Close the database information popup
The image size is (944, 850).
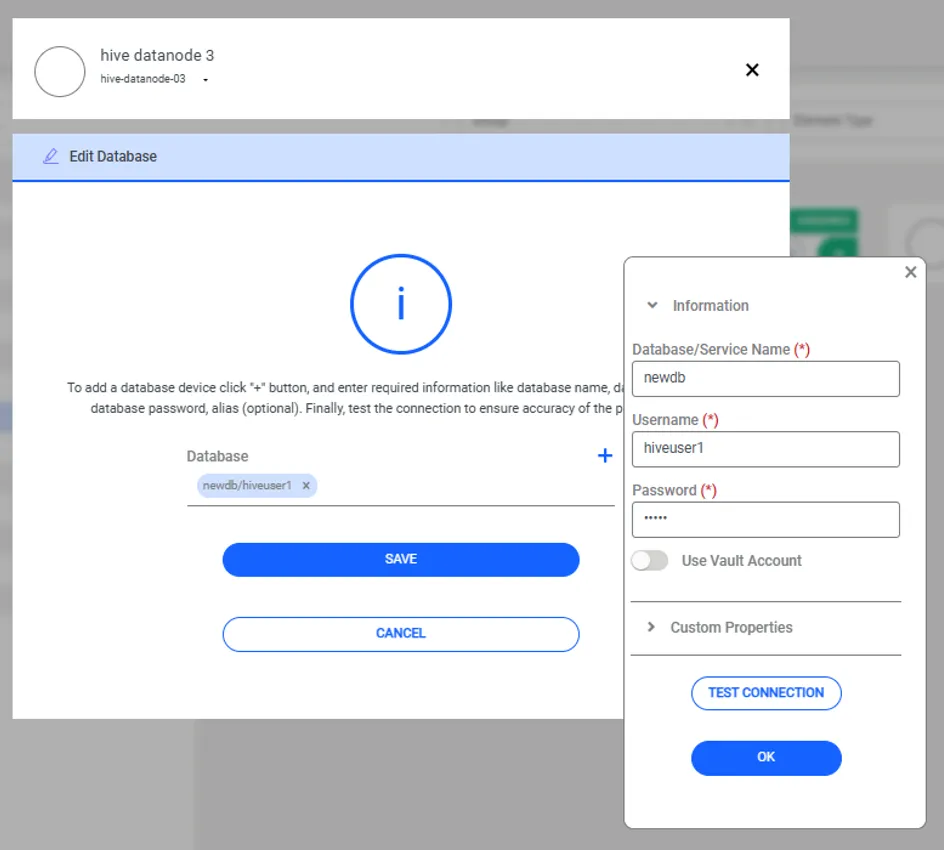[x=910, y=272]
